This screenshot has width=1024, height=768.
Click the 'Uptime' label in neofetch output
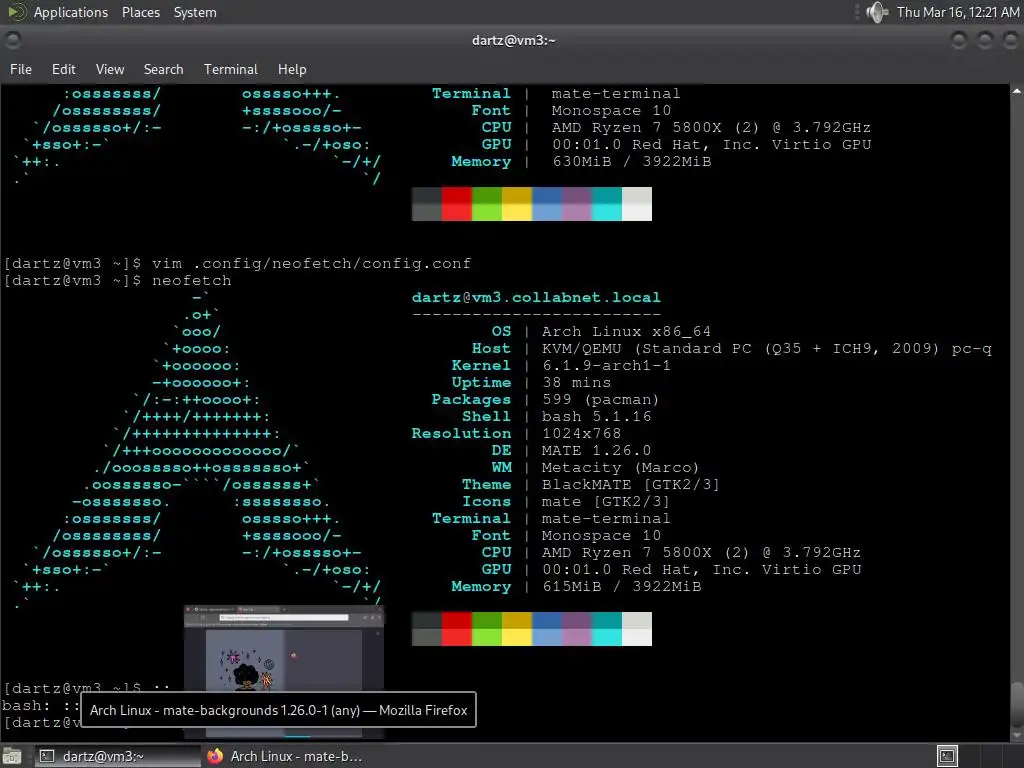[x=481, y=382]
